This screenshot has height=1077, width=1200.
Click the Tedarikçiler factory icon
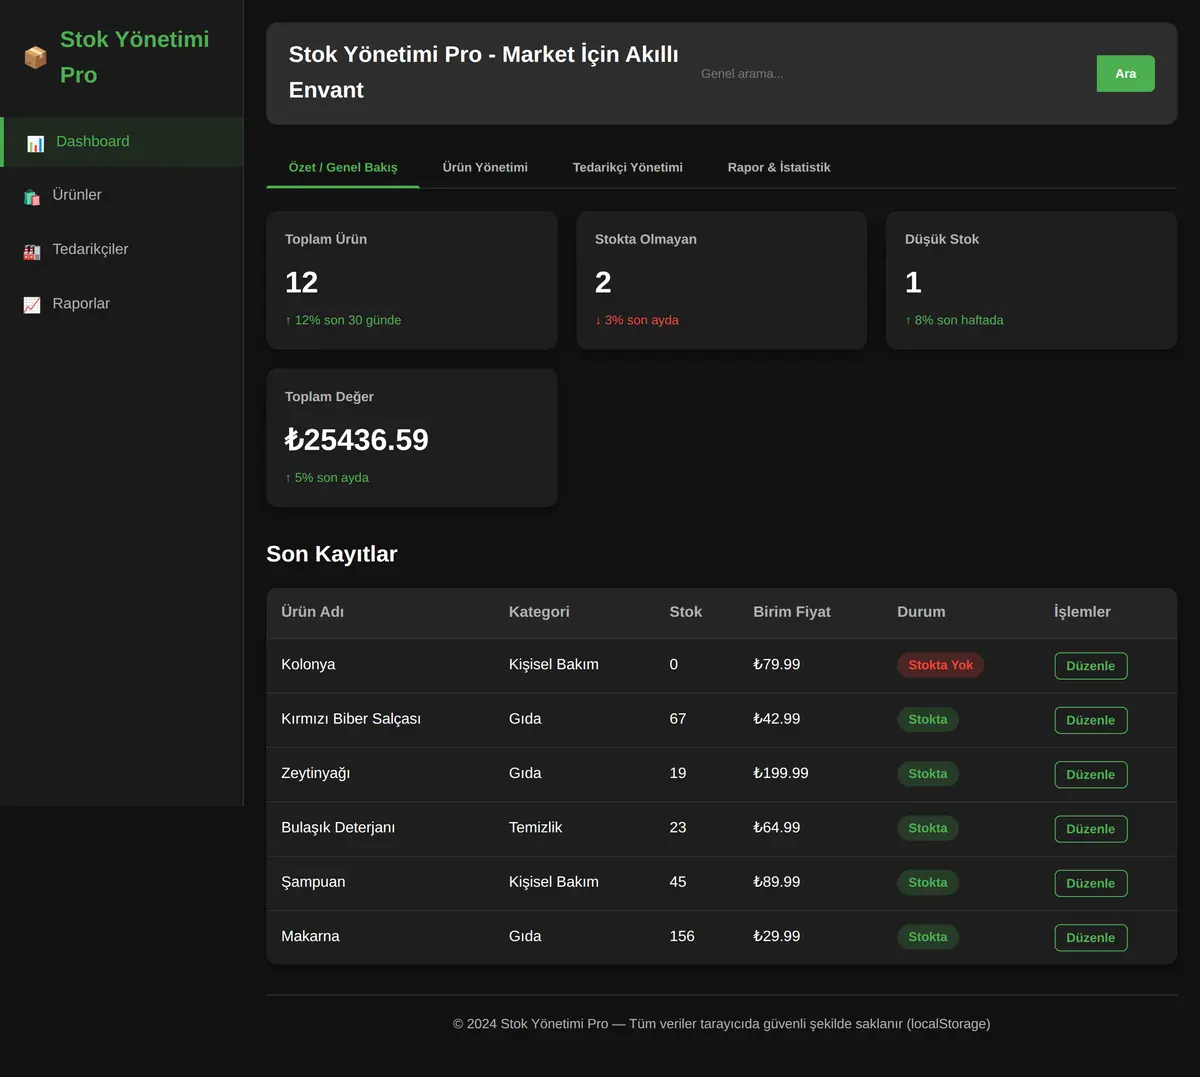pos(32,251)
